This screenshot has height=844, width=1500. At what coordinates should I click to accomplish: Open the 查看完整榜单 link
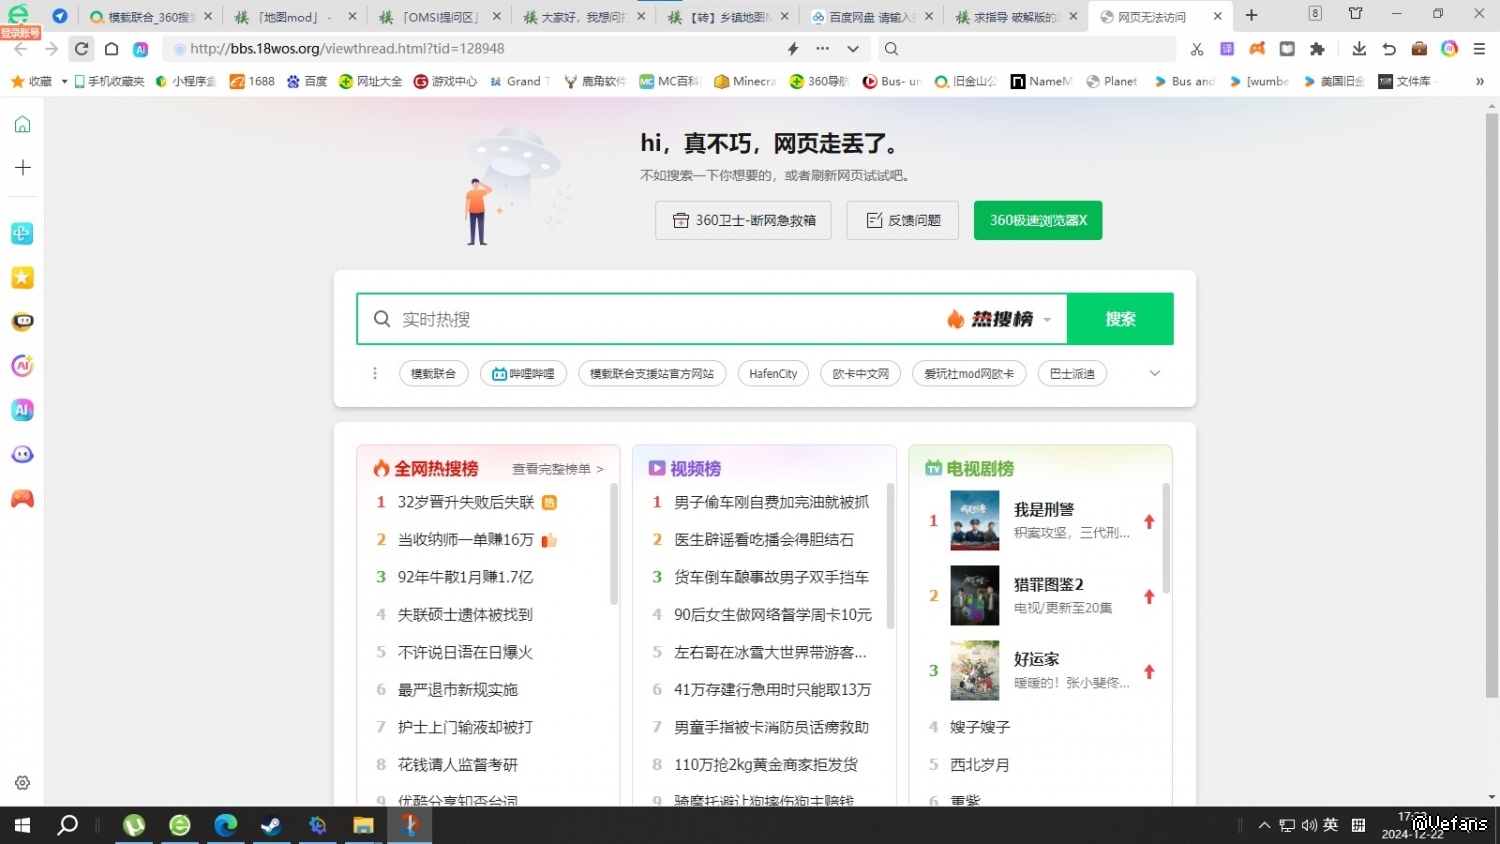[557, 469]
